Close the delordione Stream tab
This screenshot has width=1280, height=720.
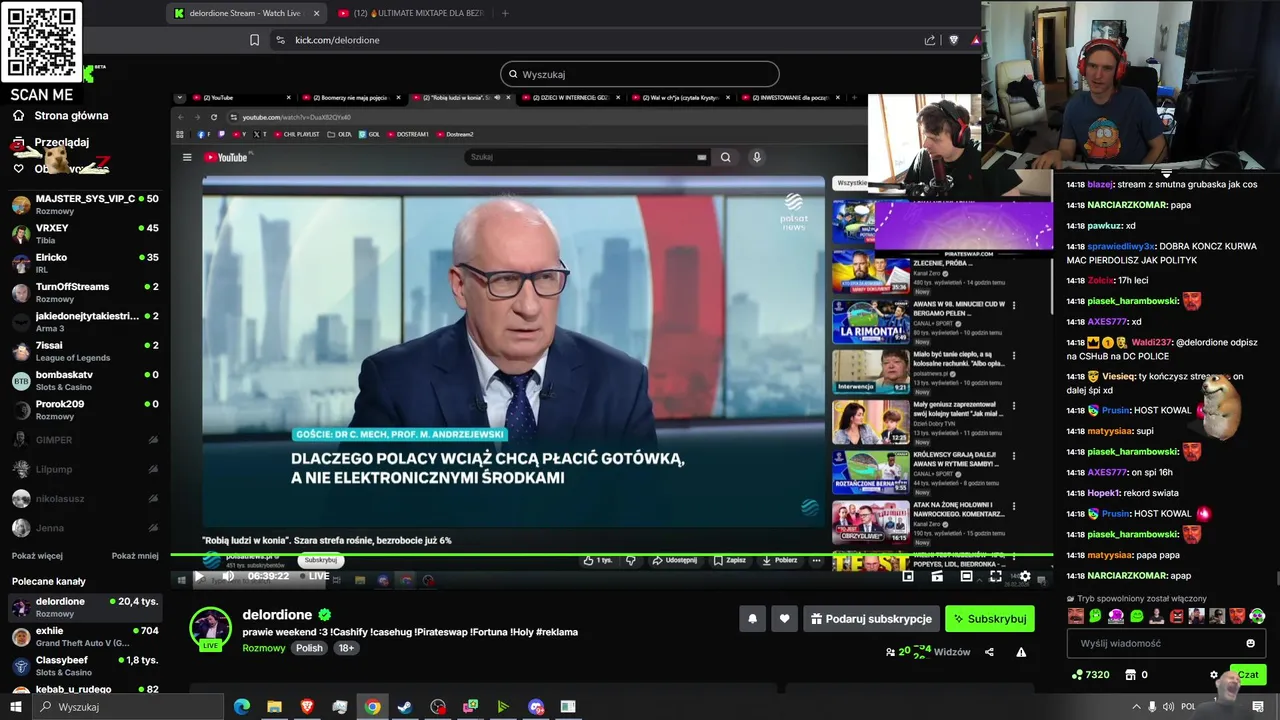pyautogui.click(x=317, y=13)
